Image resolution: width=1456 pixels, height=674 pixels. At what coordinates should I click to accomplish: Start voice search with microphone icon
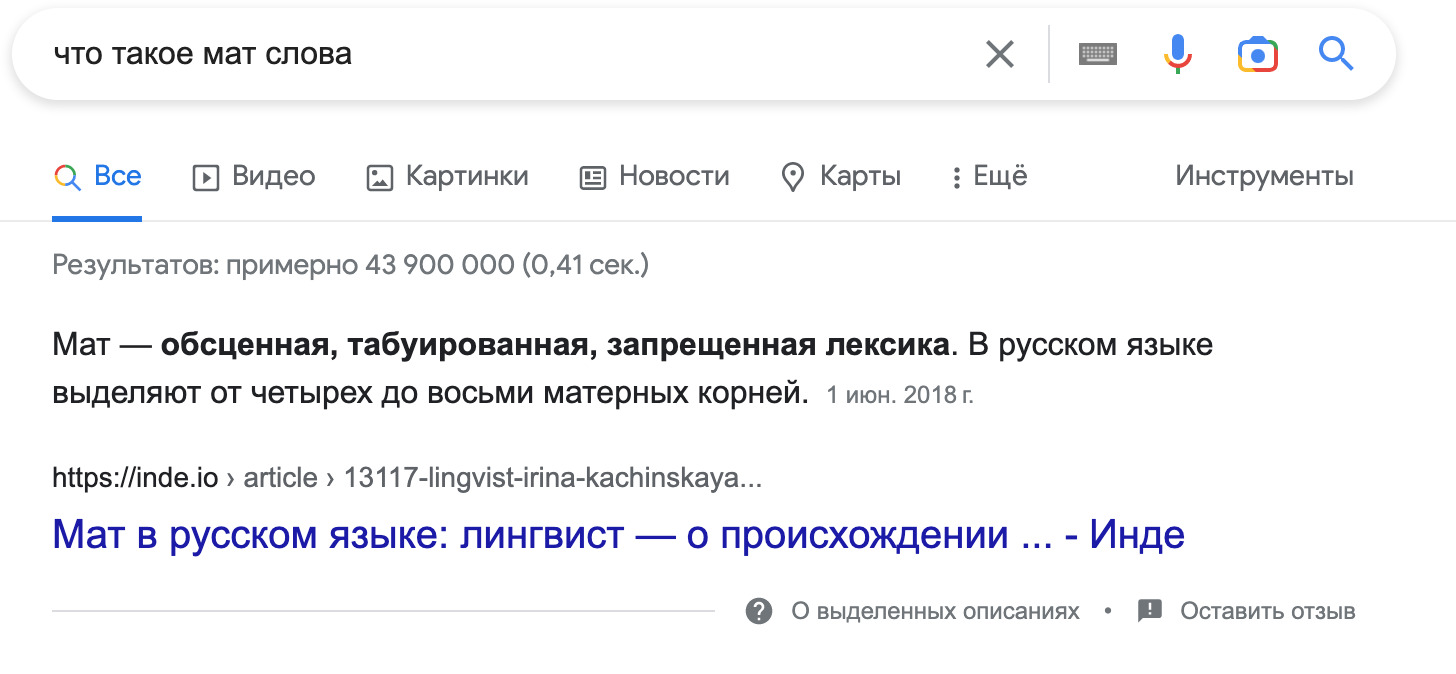(1178, 54)
